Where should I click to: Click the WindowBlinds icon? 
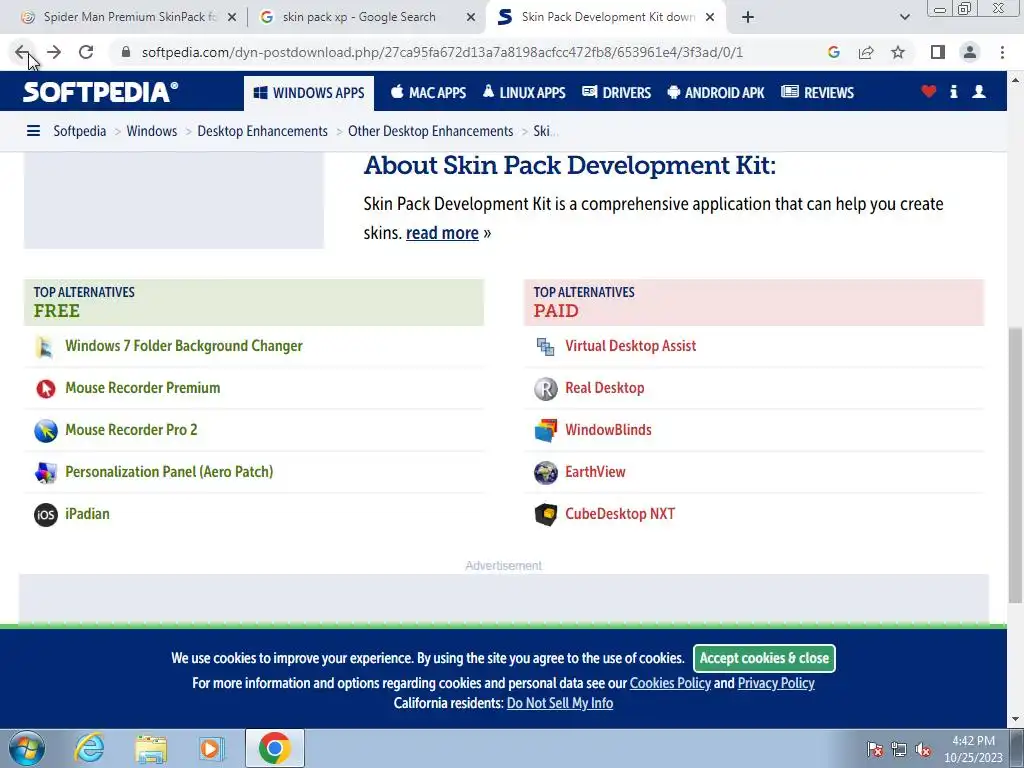545,430
